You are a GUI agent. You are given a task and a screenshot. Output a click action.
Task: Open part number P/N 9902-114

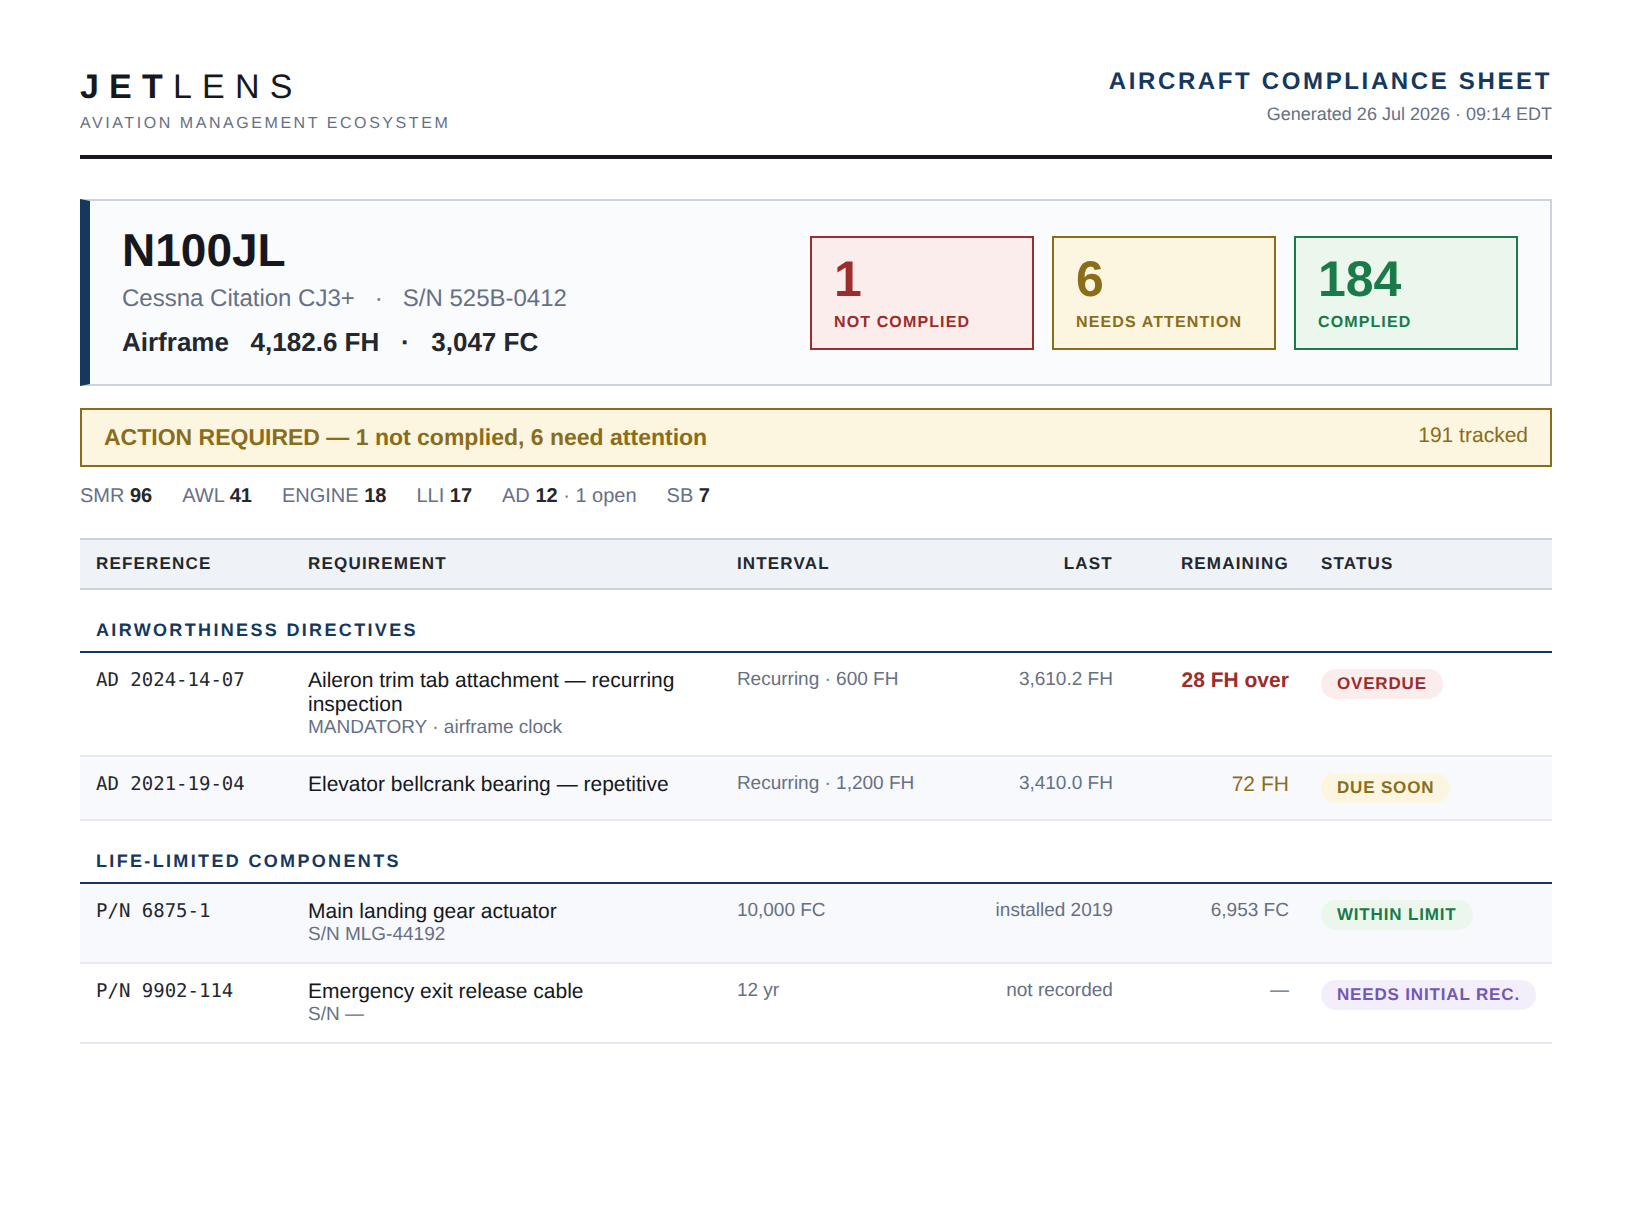tap(164, 991)
